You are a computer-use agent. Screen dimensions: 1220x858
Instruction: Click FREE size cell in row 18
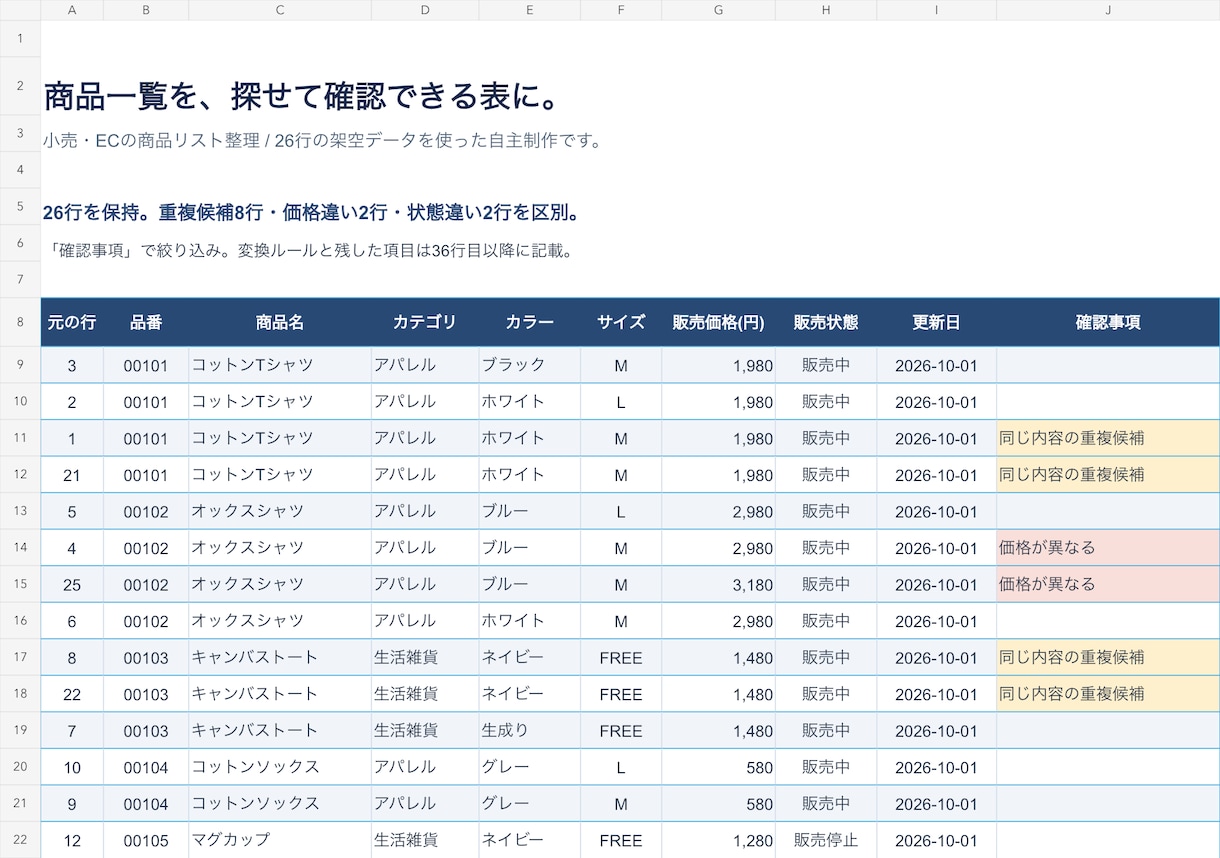click(621, 694)
